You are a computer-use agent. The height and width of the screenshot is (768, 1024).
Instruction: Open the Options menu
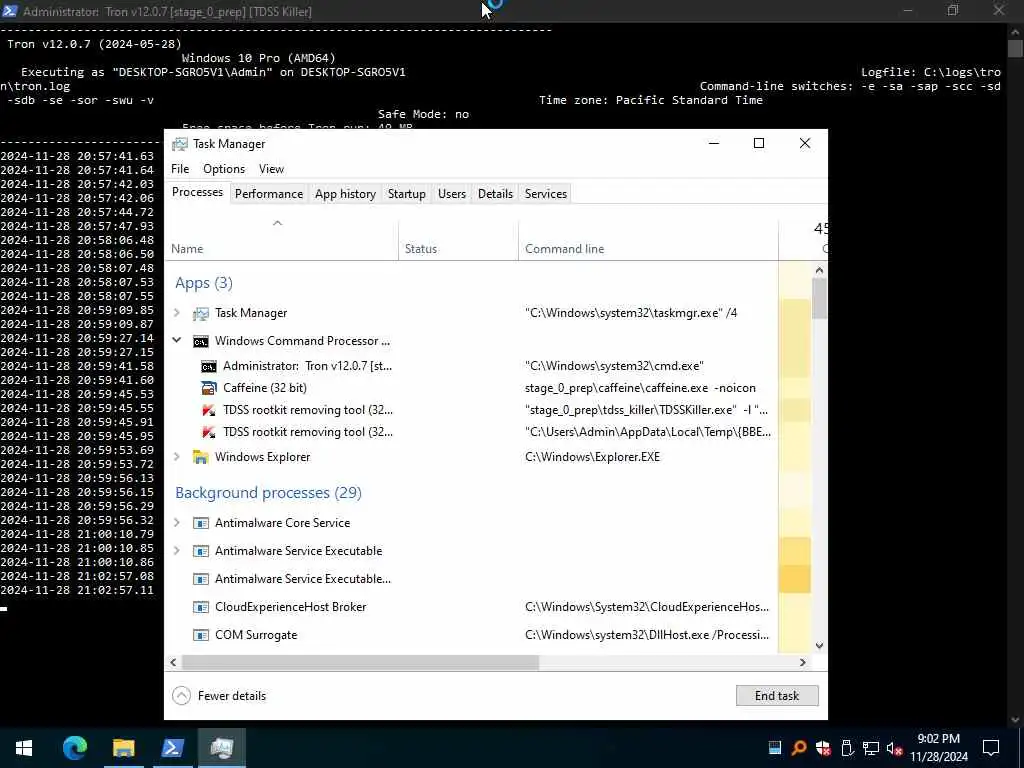point(224,168)
